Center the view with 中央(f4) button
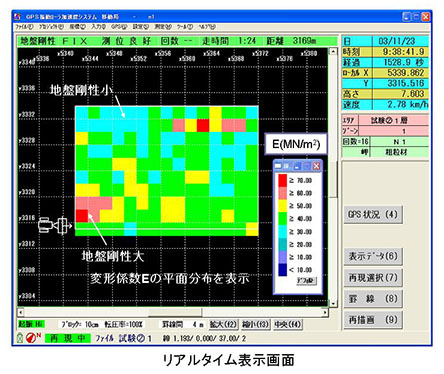 [x=287, y=324]
